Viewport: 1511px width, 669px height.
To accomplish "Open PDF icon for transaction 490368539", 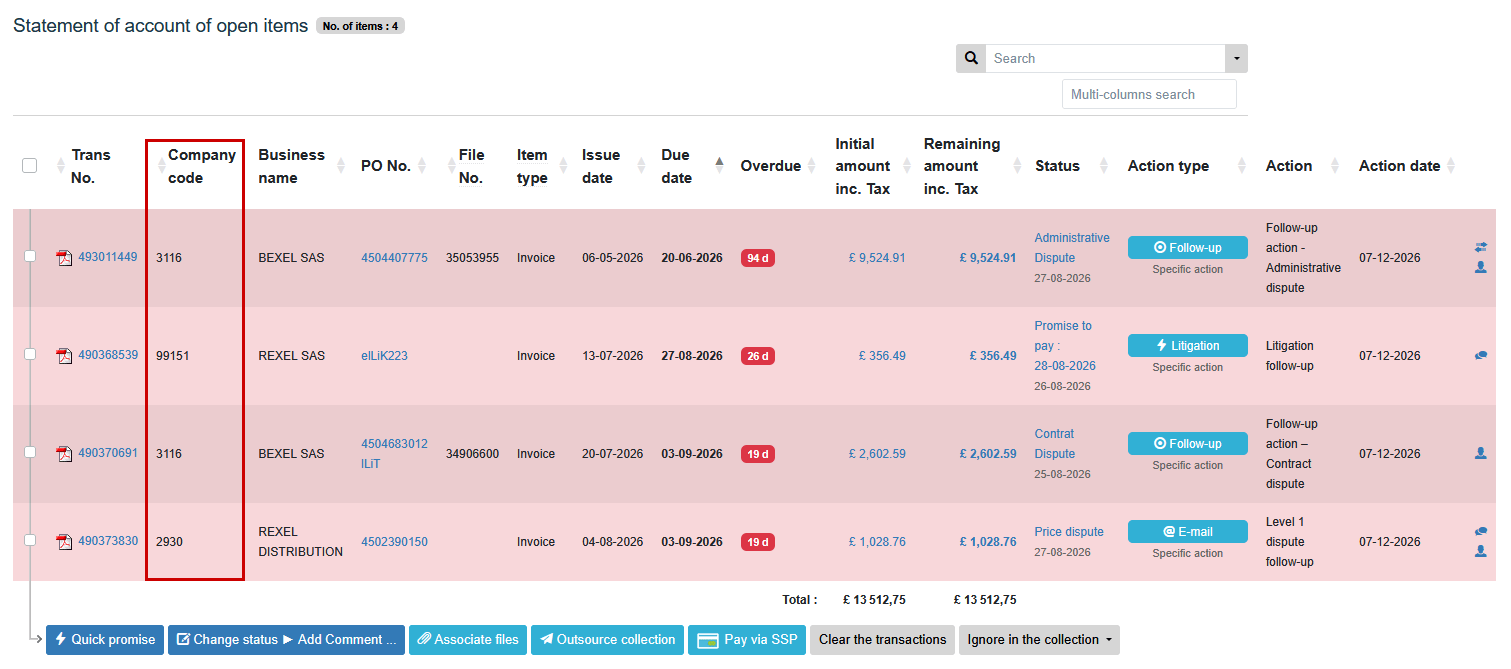I will tap(64, 356).
